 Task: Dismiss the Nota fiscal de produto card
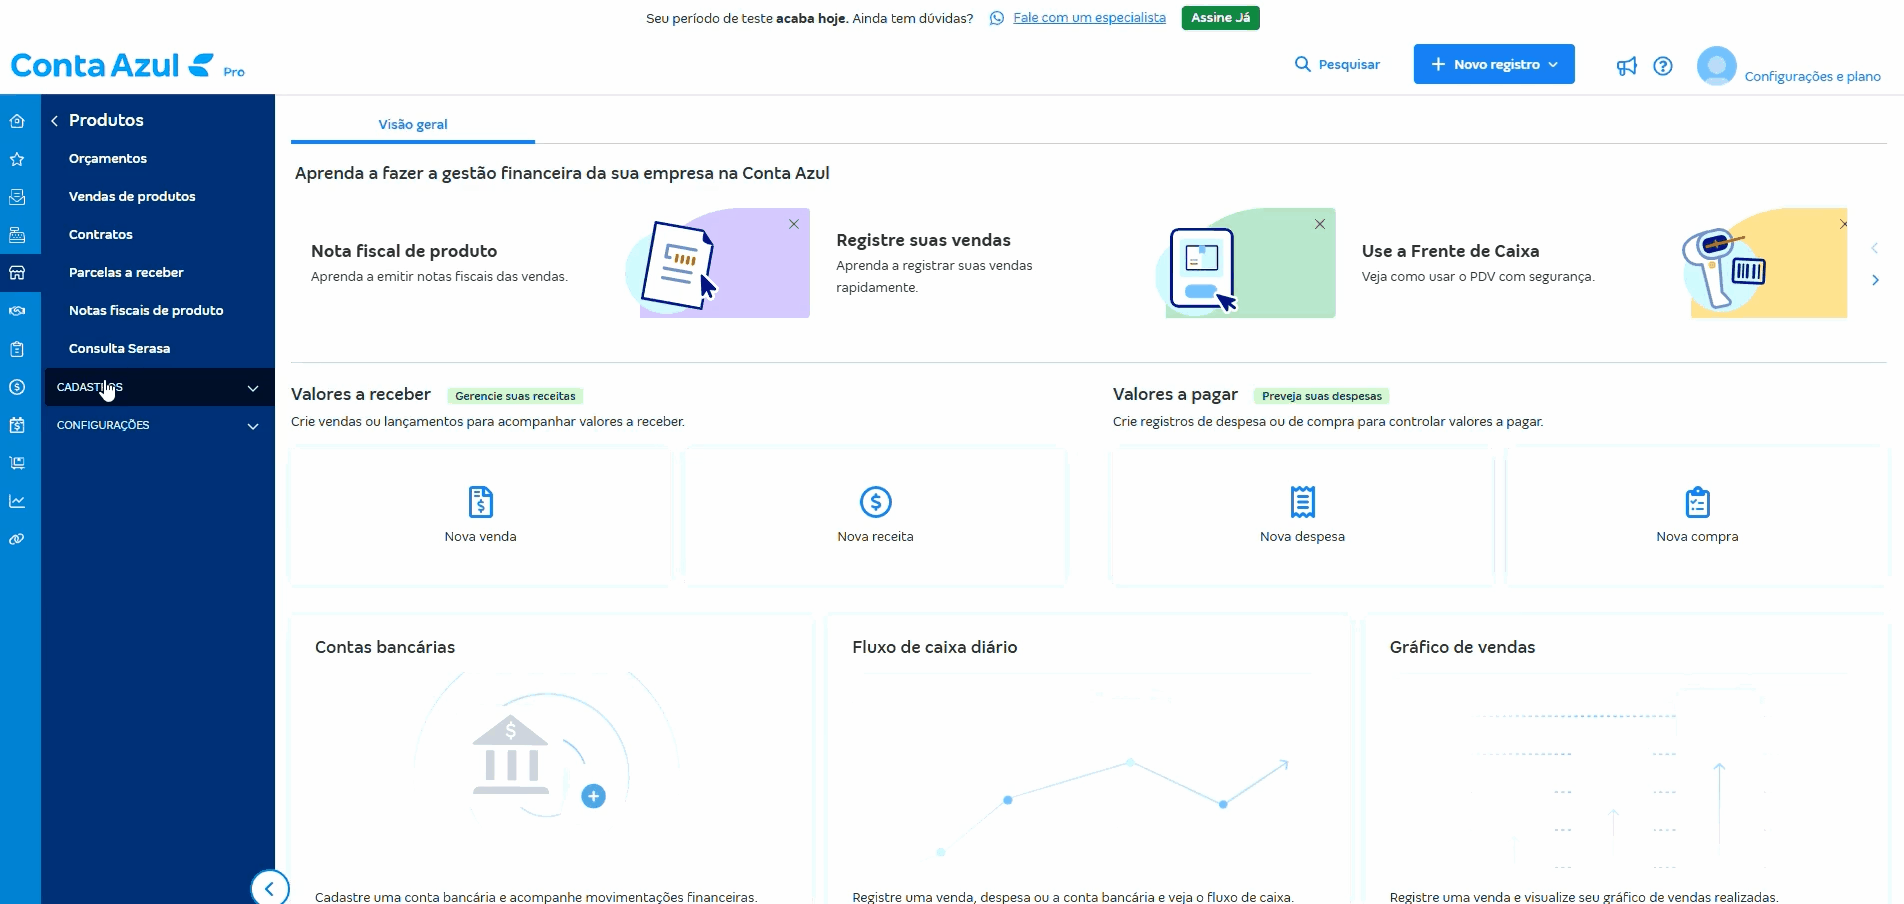pyautogui.click(x=793, y=224)
